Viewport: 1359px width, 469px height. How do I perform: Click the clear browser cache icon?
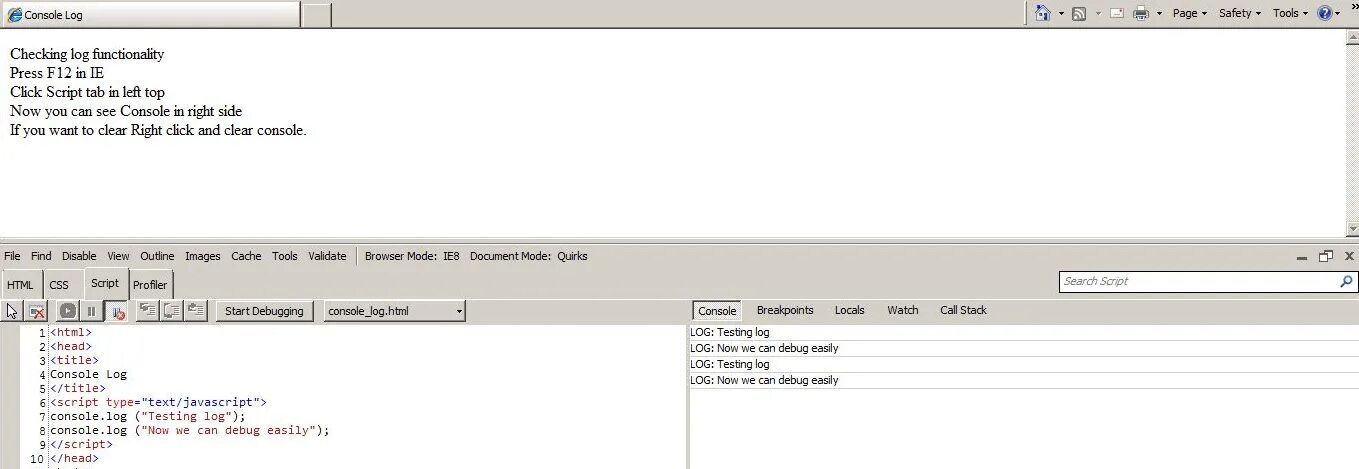36,311
